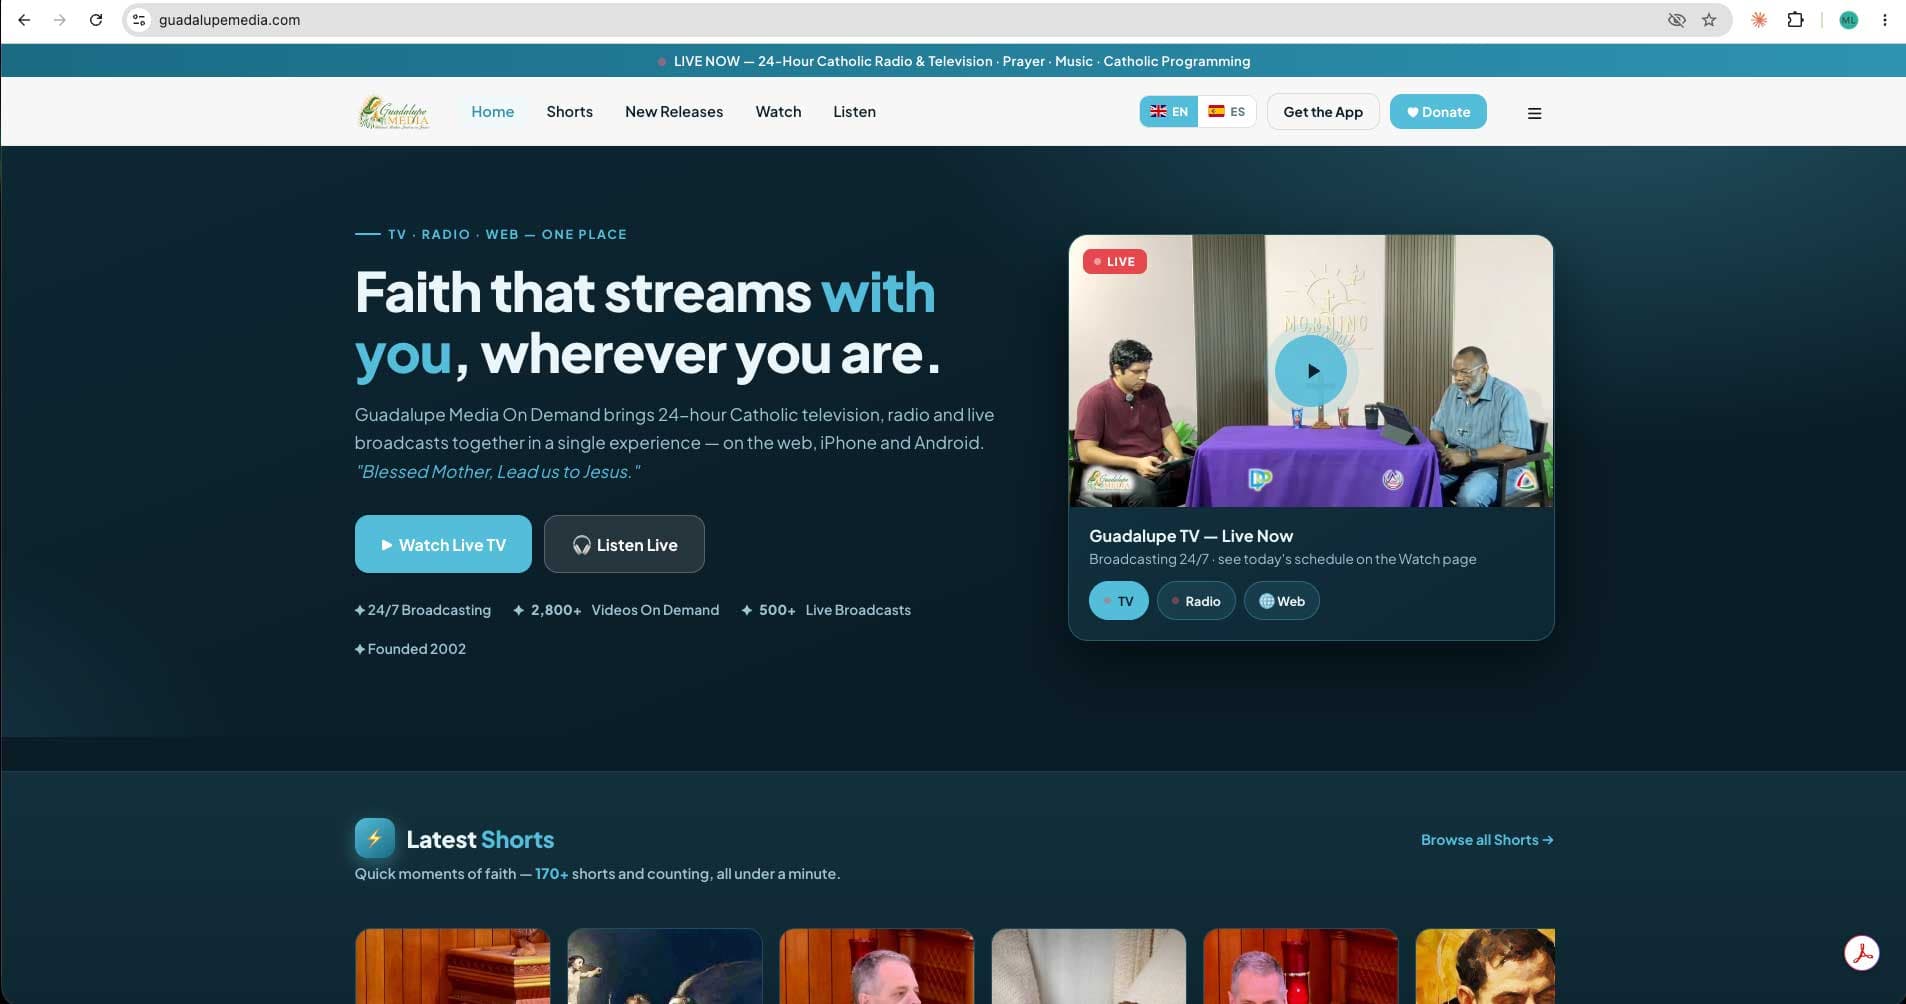The image size is (1906, 1004).
Task: Open the Chrome three-dot menu
Action: [1885, 20]
